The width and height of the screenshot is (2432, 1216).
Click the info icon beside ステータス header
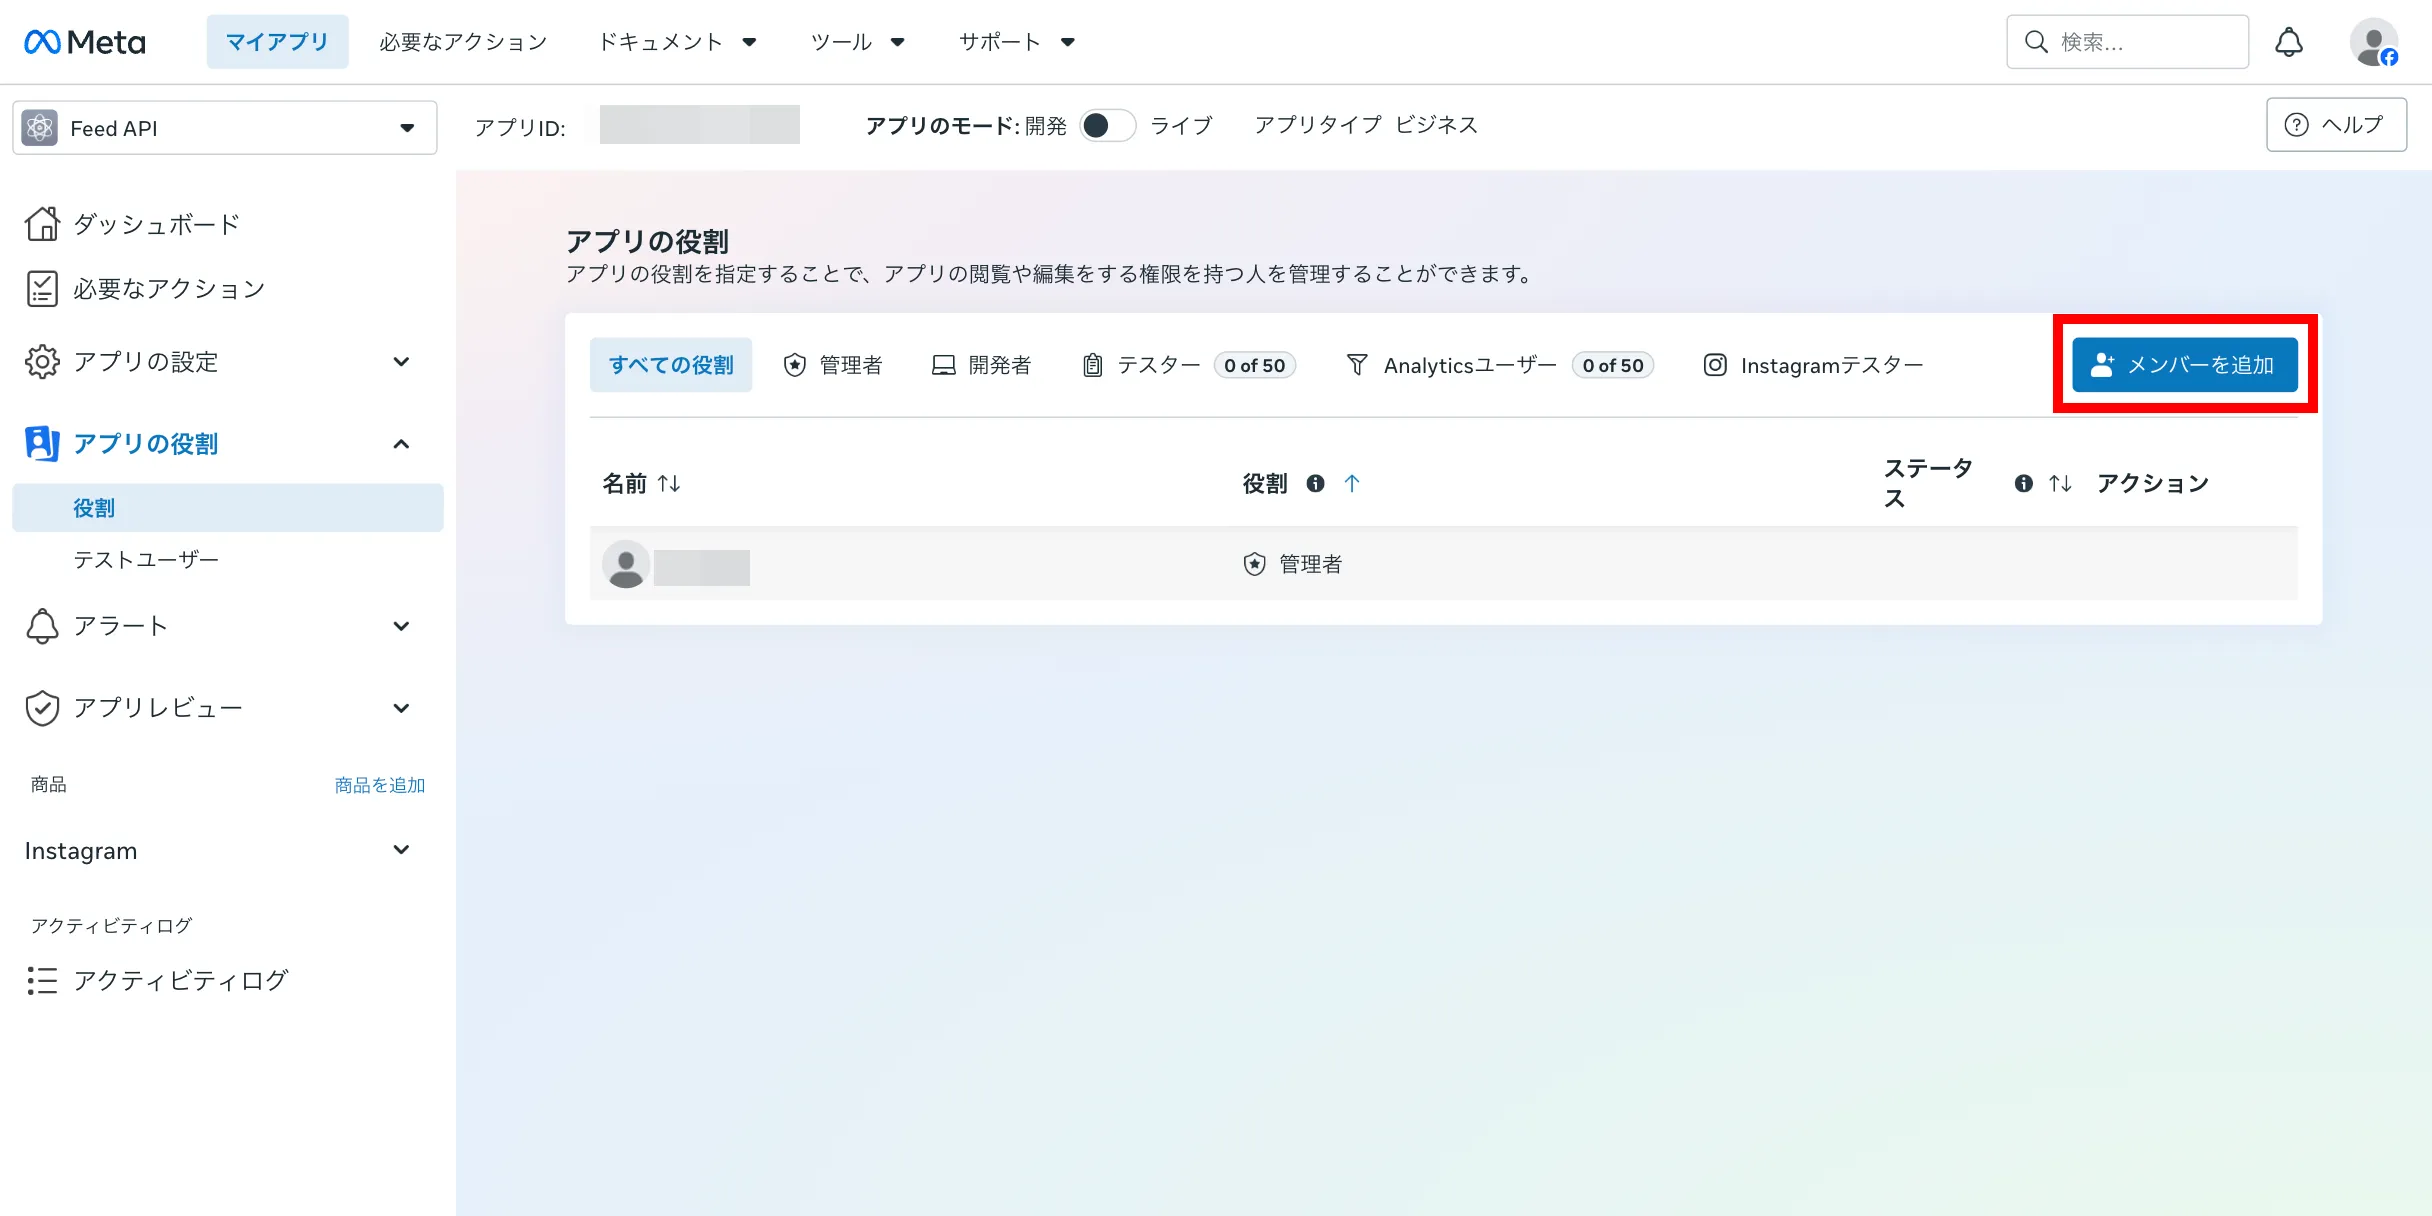coord(2023,484)
